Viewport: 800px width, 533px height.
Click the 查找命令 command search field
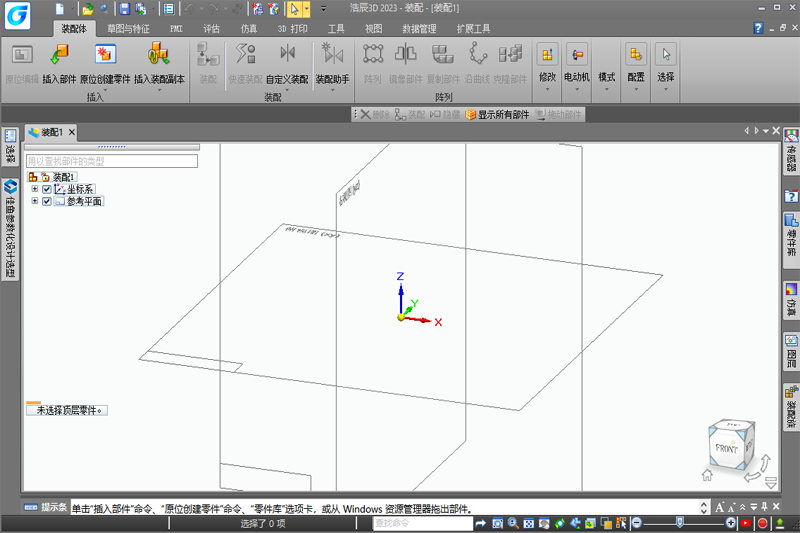(x=422, y=523)
